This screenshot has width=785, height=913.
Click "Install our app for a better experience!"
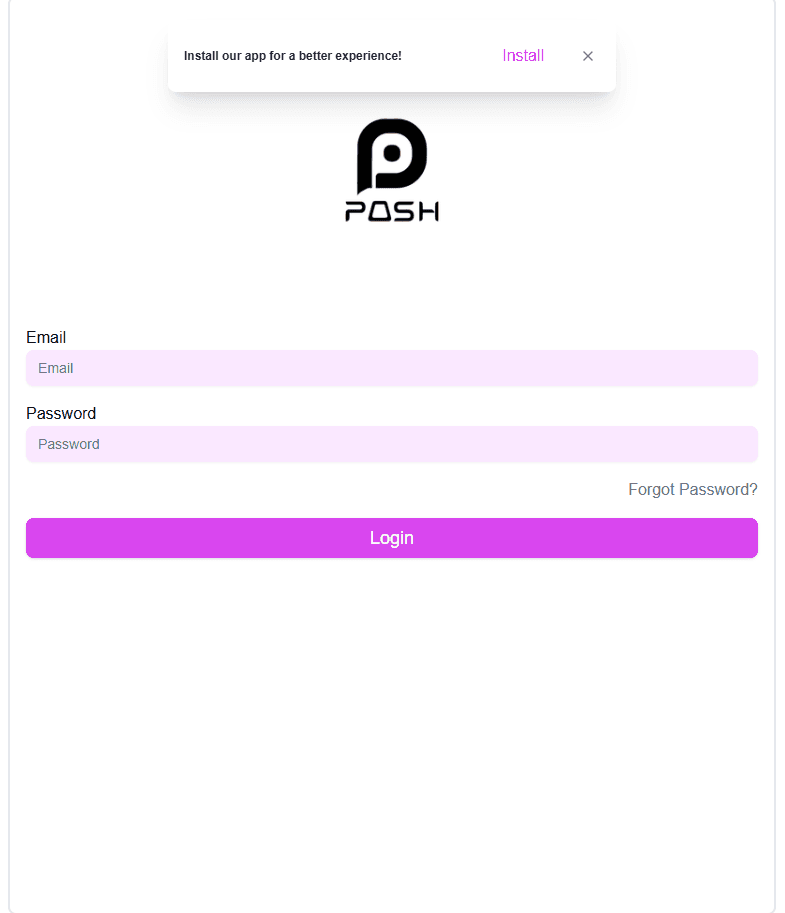293,56
